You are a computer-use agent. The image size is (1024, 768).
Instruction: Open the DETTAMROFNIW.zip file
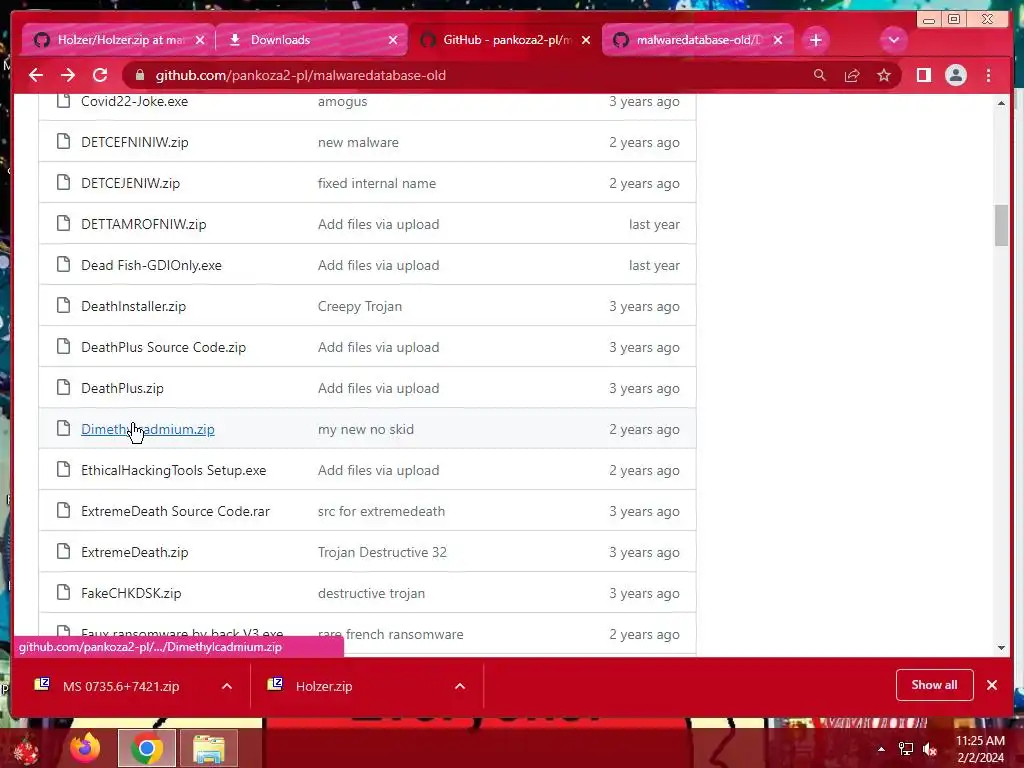[144, 225]
